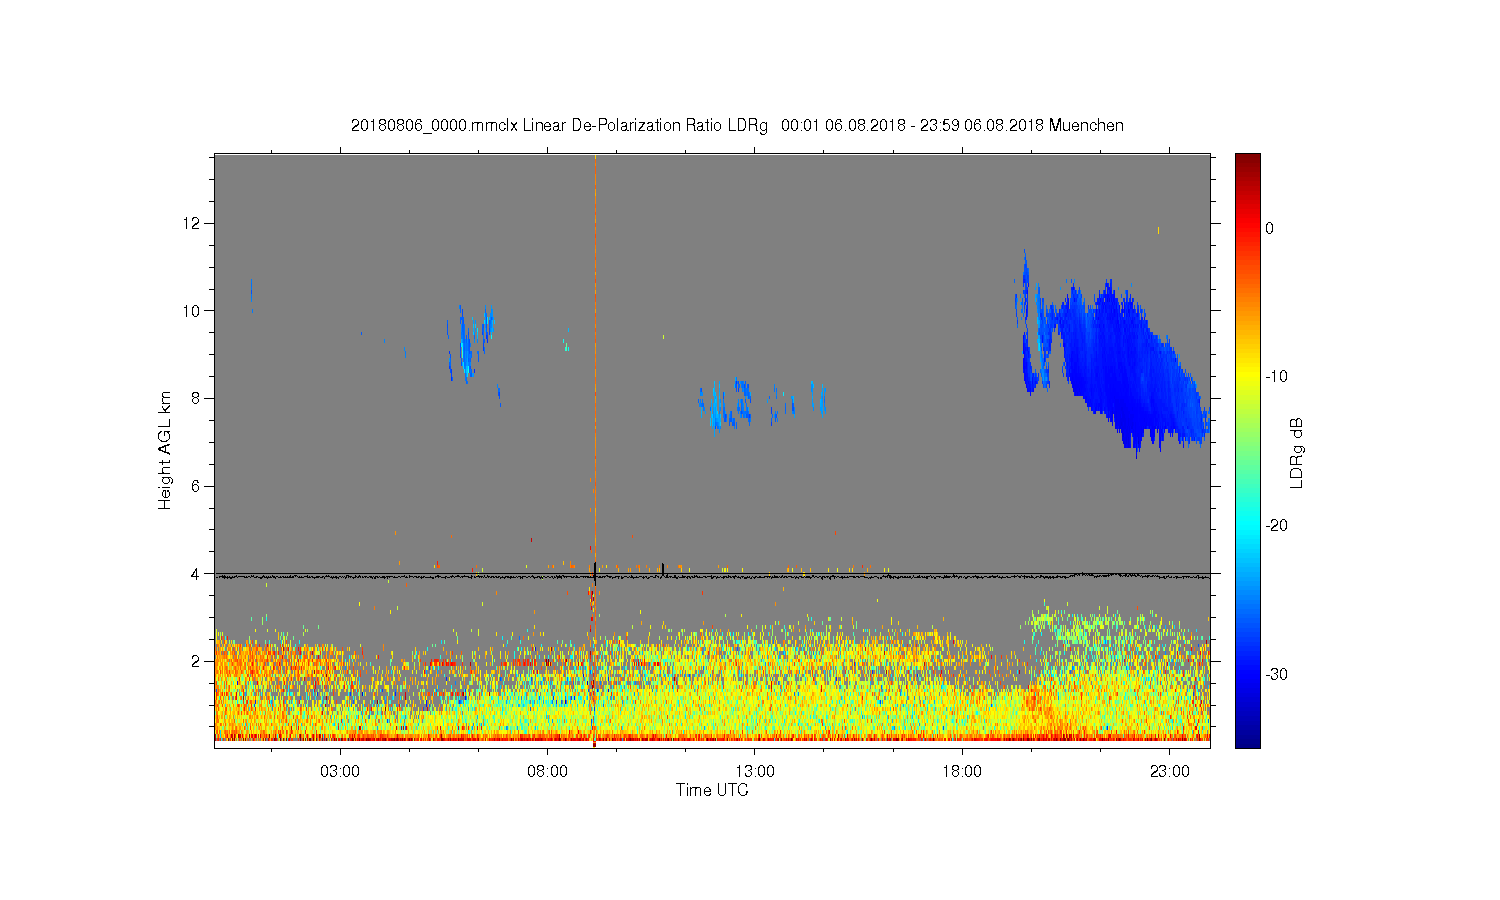Click the height tick label 8
The width and height of the screenshot is (1500, 900).
click(x=197, y=398)
